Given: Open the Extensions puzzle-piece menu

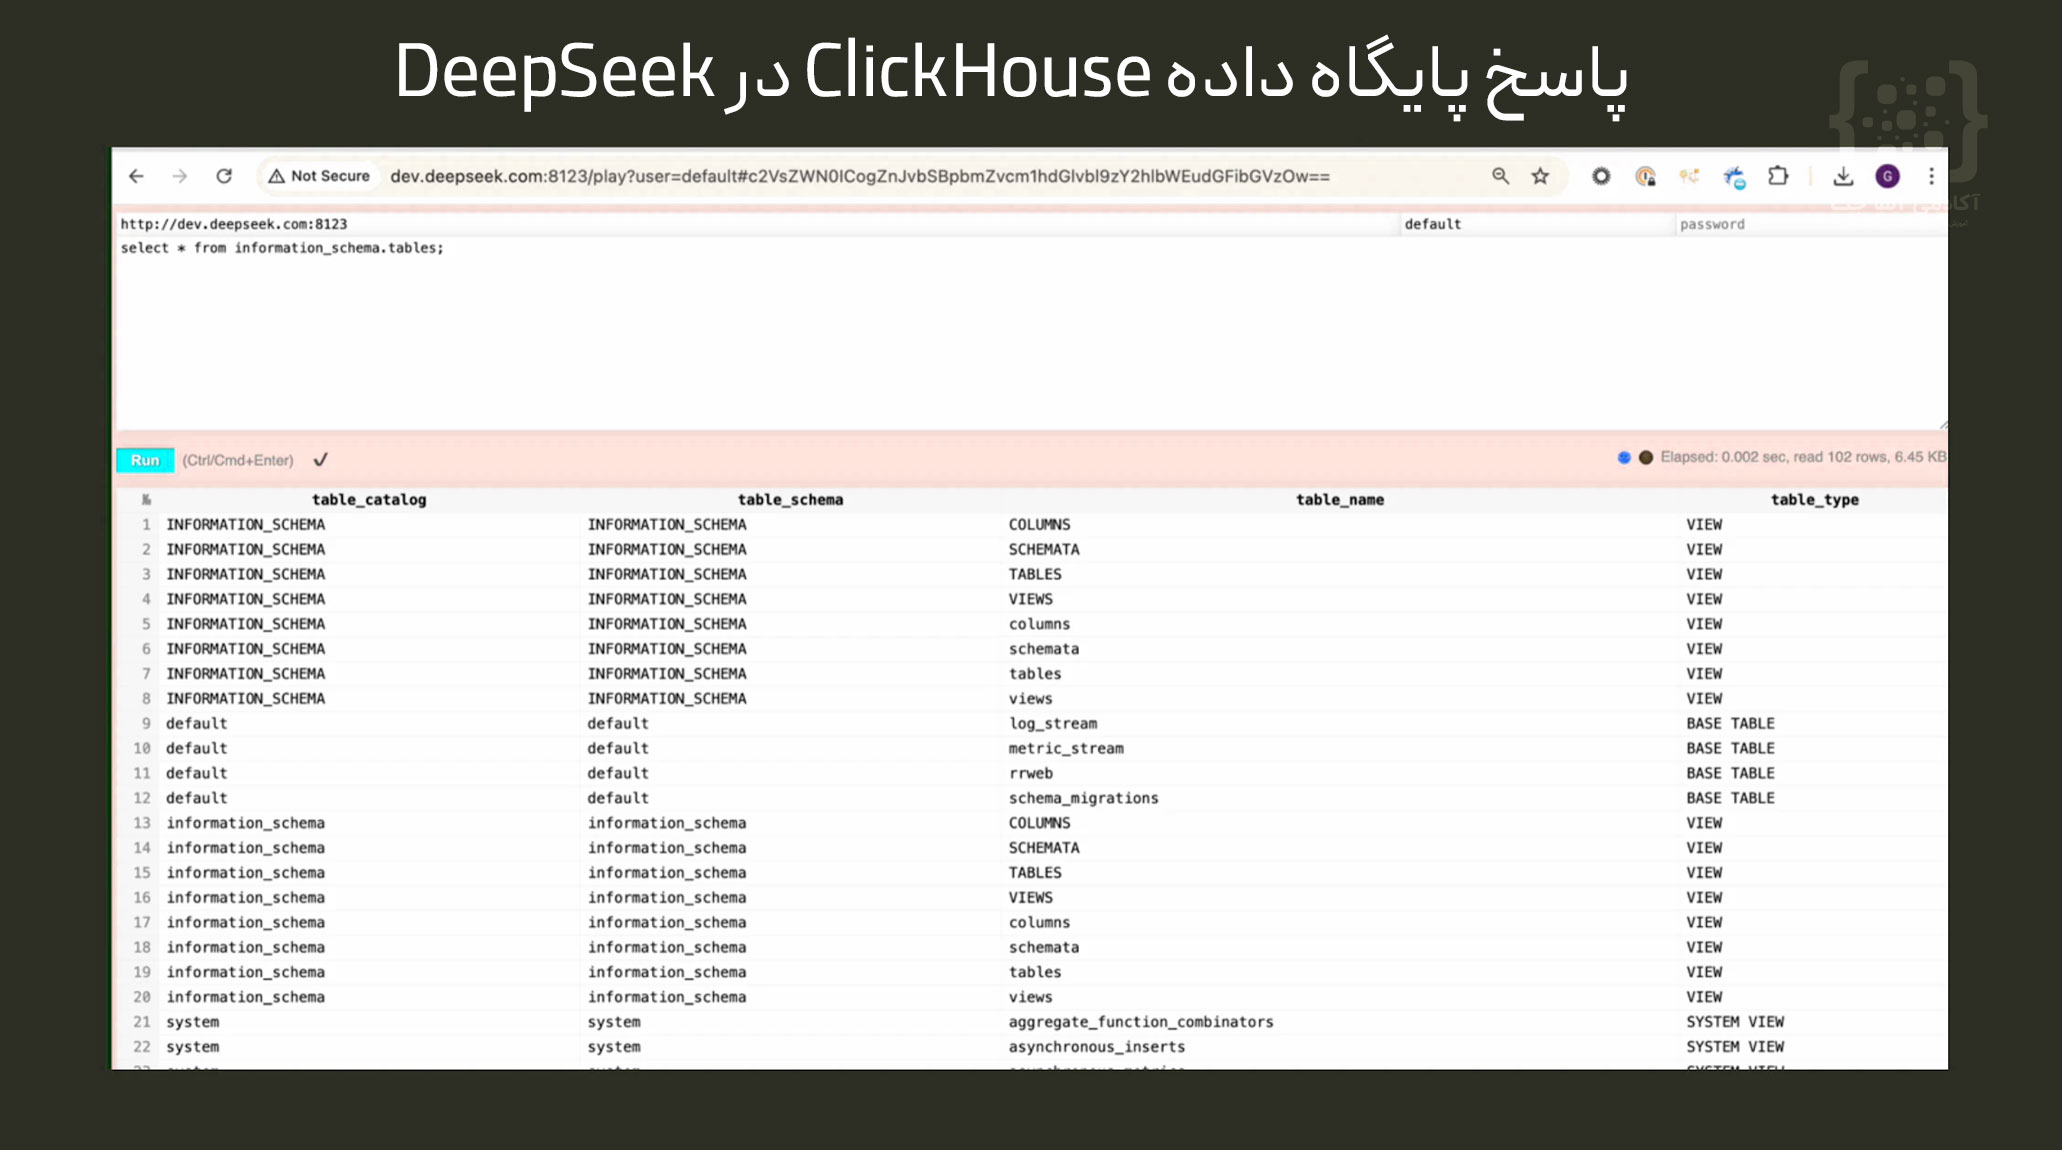Looking at the screenshot, I should click(1778, 176).
